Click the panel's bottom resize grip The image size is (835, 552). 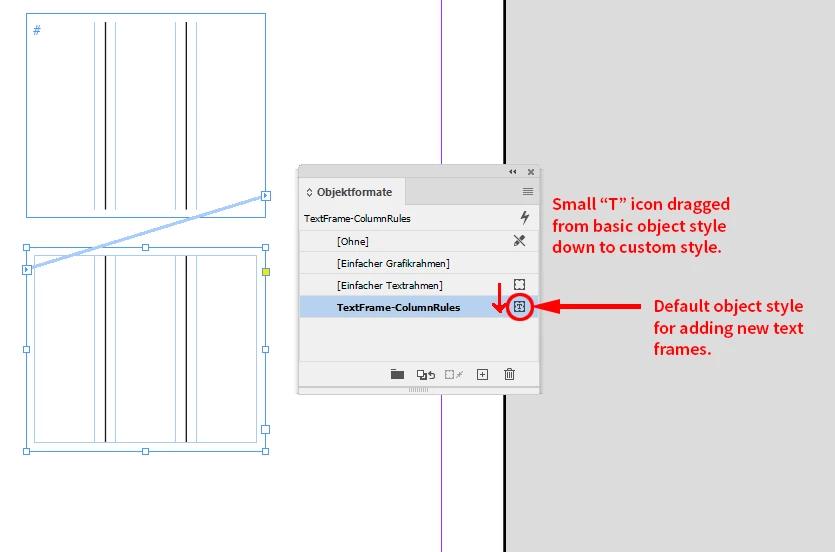click(419, 390)
